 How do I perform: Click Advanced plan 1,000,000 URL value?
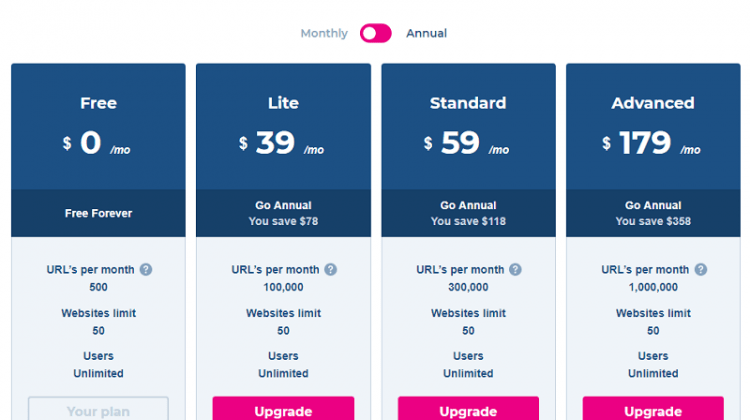(x=653, y=287)
